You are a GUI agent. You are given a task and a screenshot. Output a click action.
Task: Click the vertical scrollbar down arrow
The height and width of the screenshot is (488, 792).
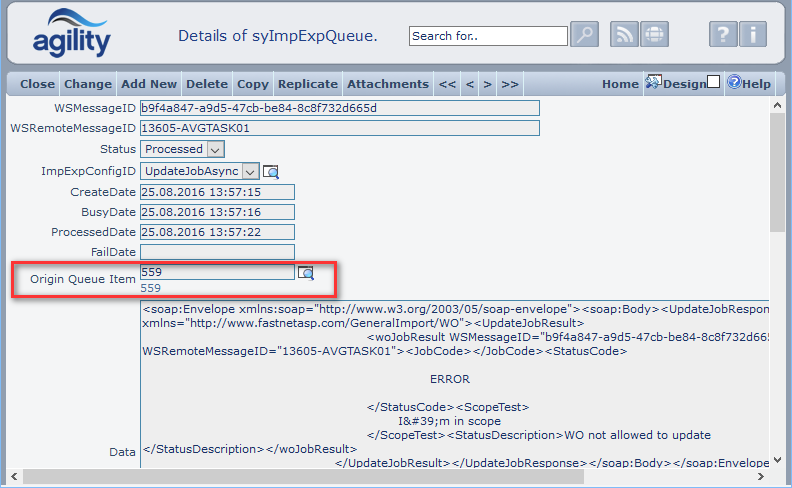777,460
